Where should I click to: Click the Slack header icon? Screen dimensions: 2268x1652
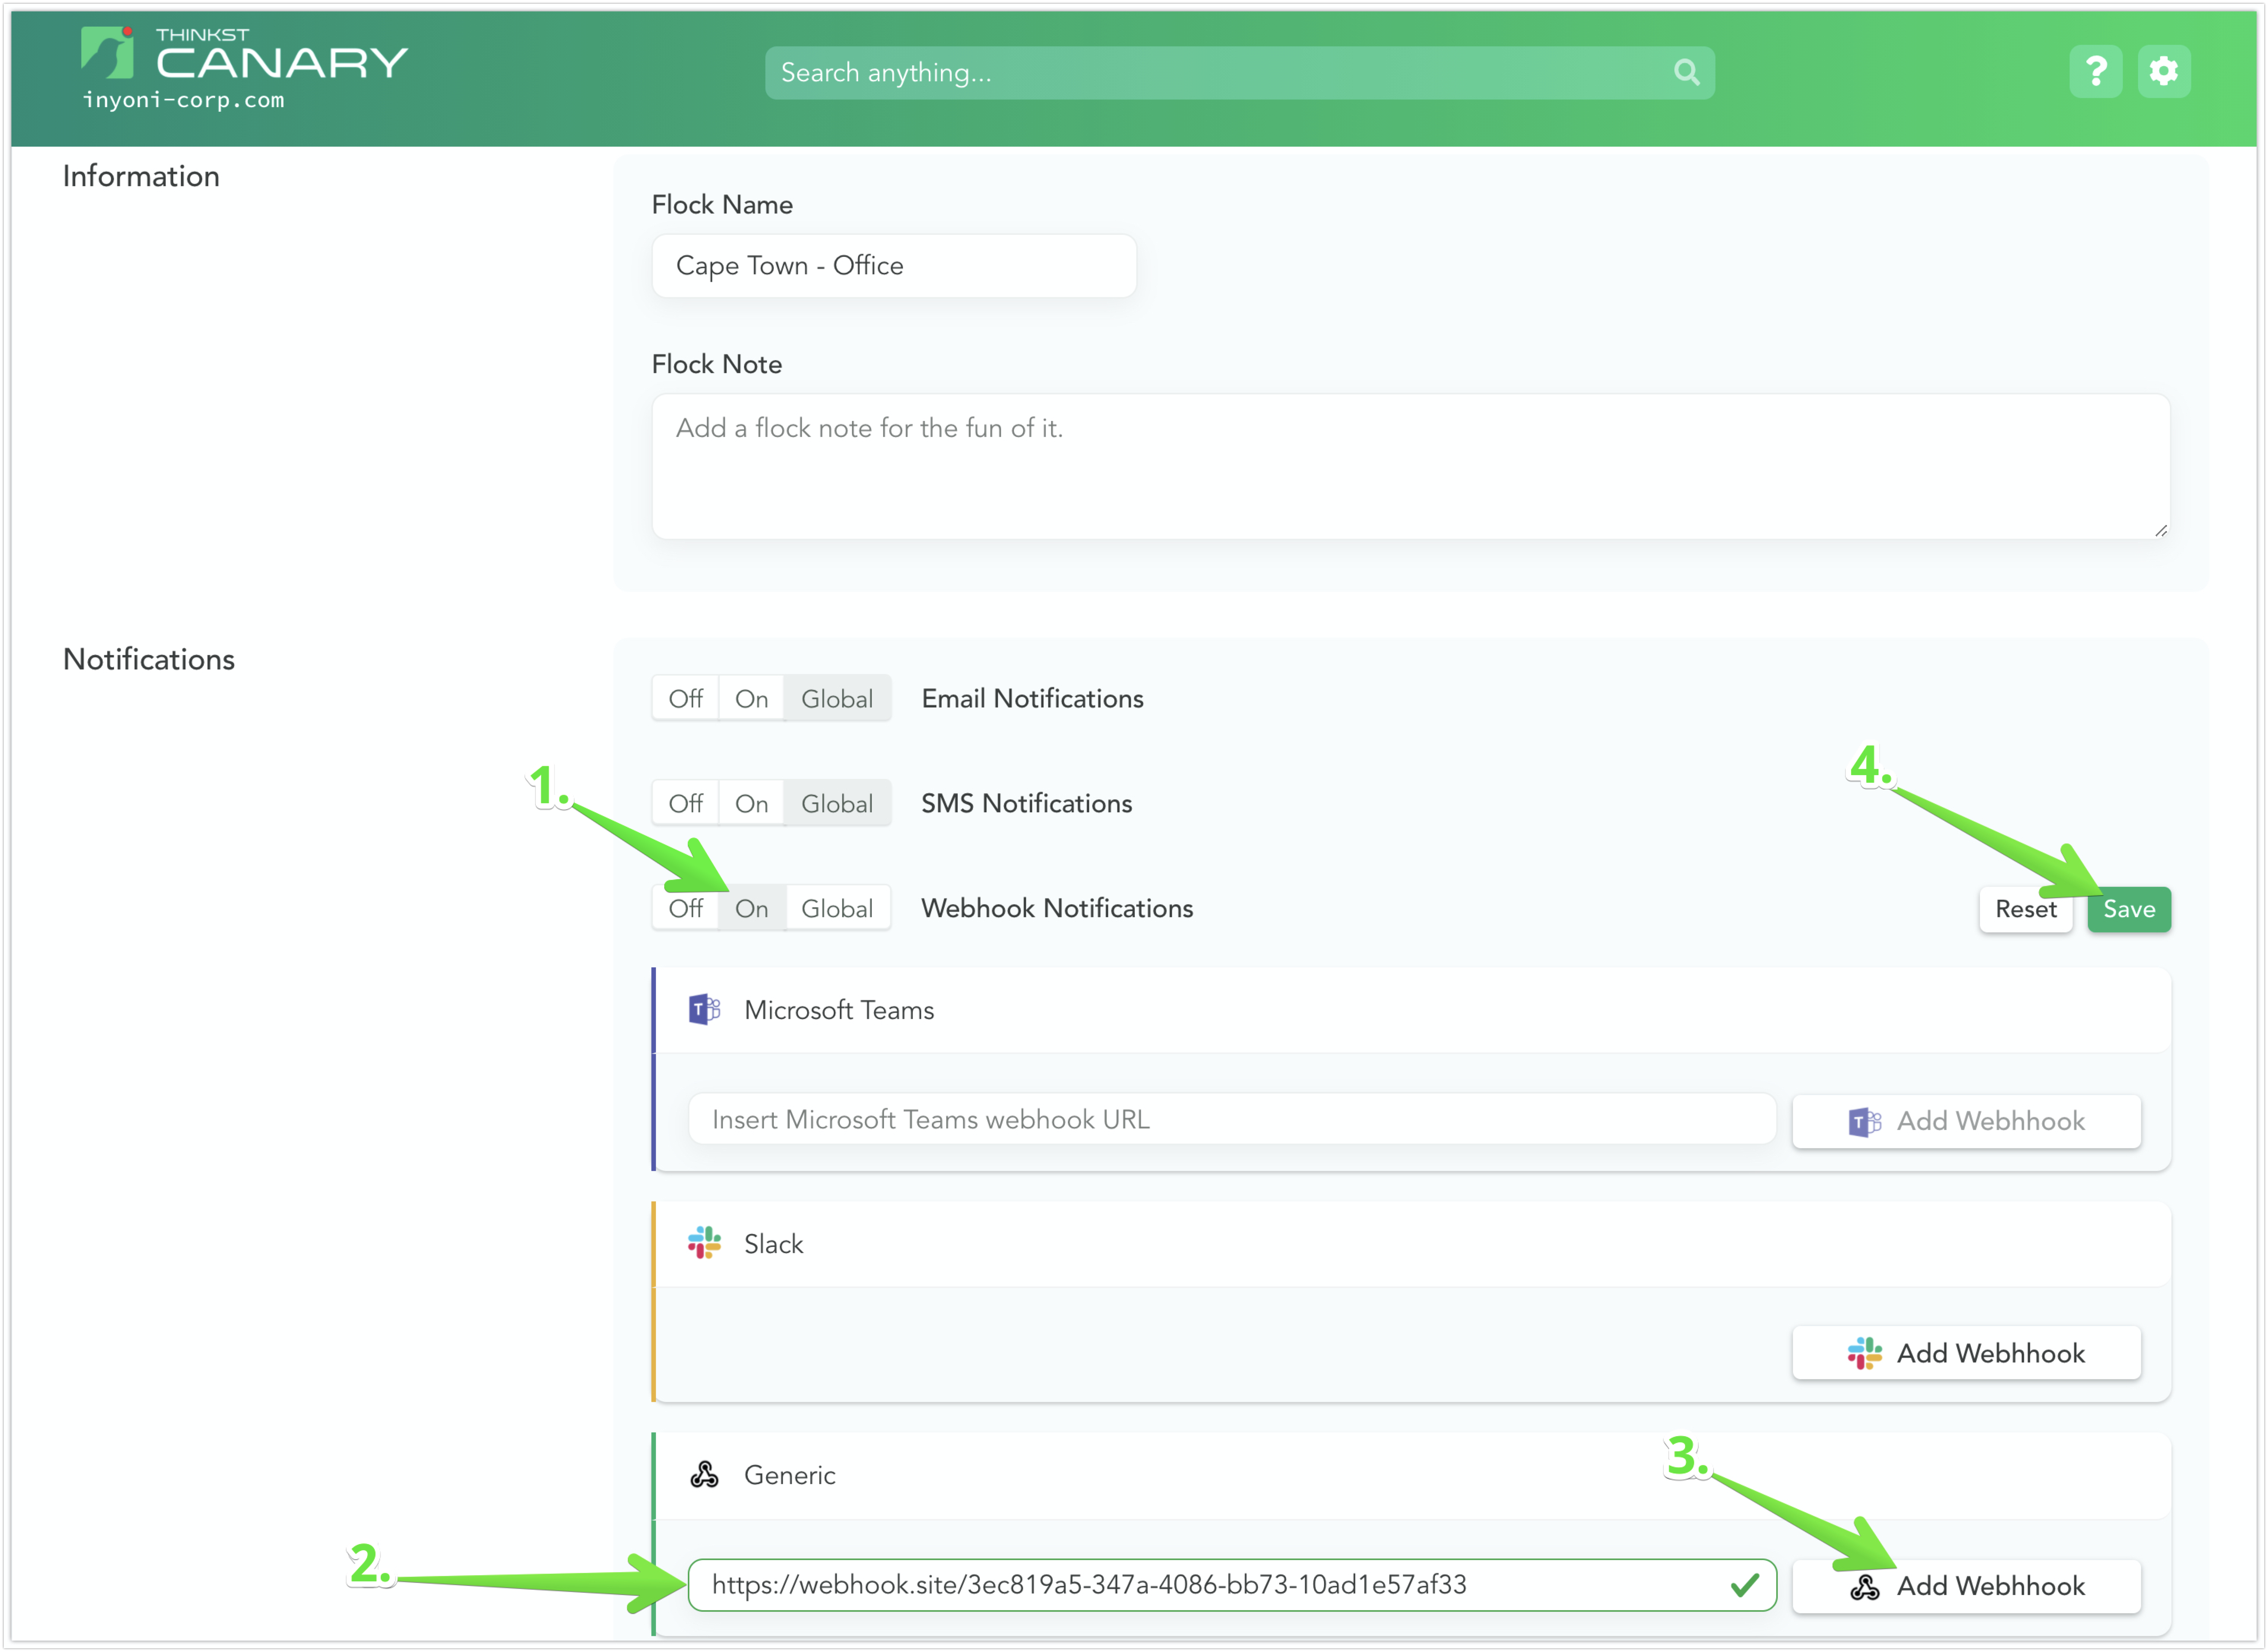point(704,1243)
